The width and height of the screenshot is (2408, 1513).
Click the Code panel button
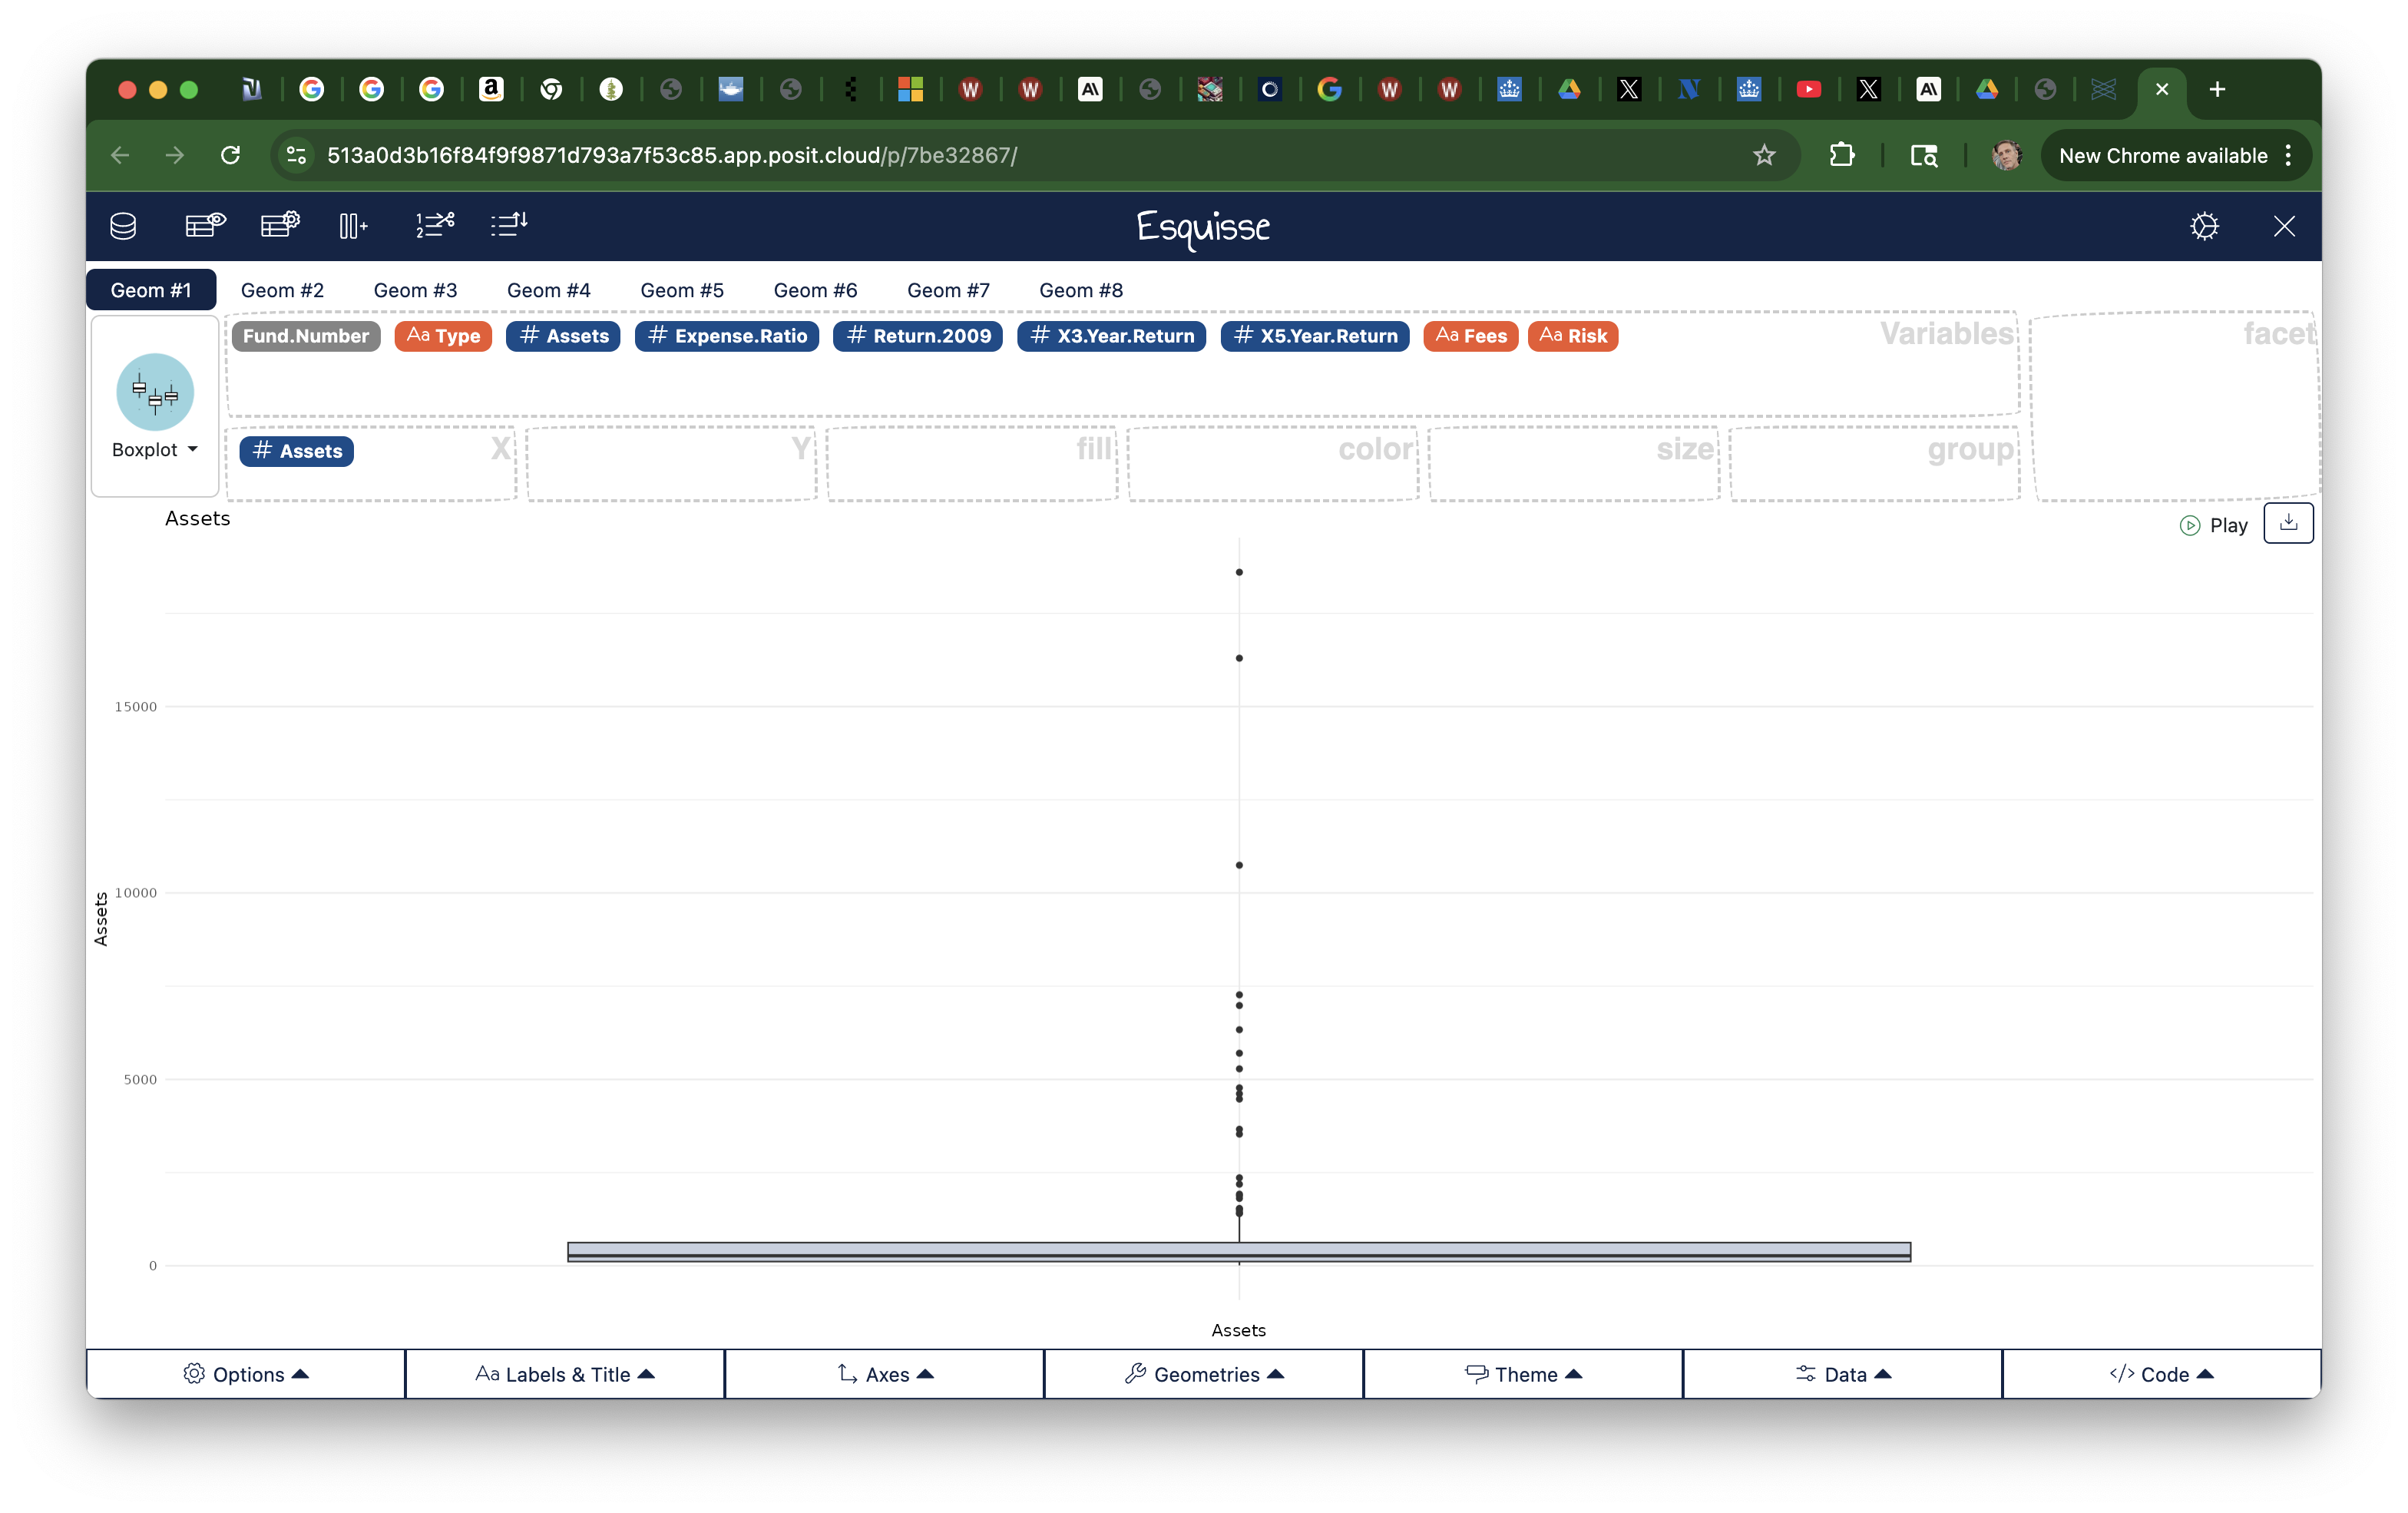tap(2162, 1374)
